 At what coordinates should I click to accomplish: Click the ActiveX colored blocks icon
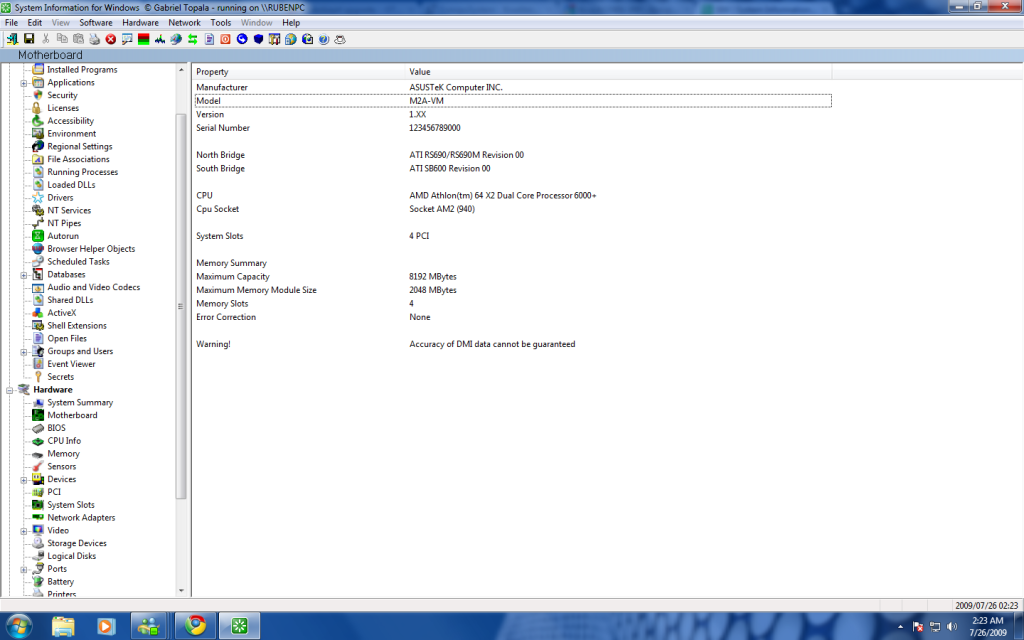pos(38,313)
